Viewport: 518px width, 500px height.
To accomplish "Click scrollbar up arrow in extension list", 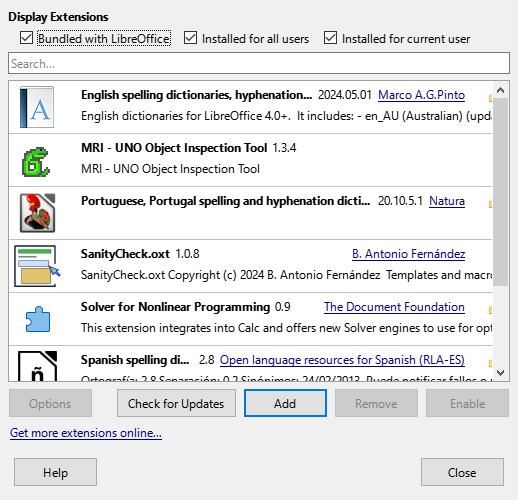I will point(500,90).
